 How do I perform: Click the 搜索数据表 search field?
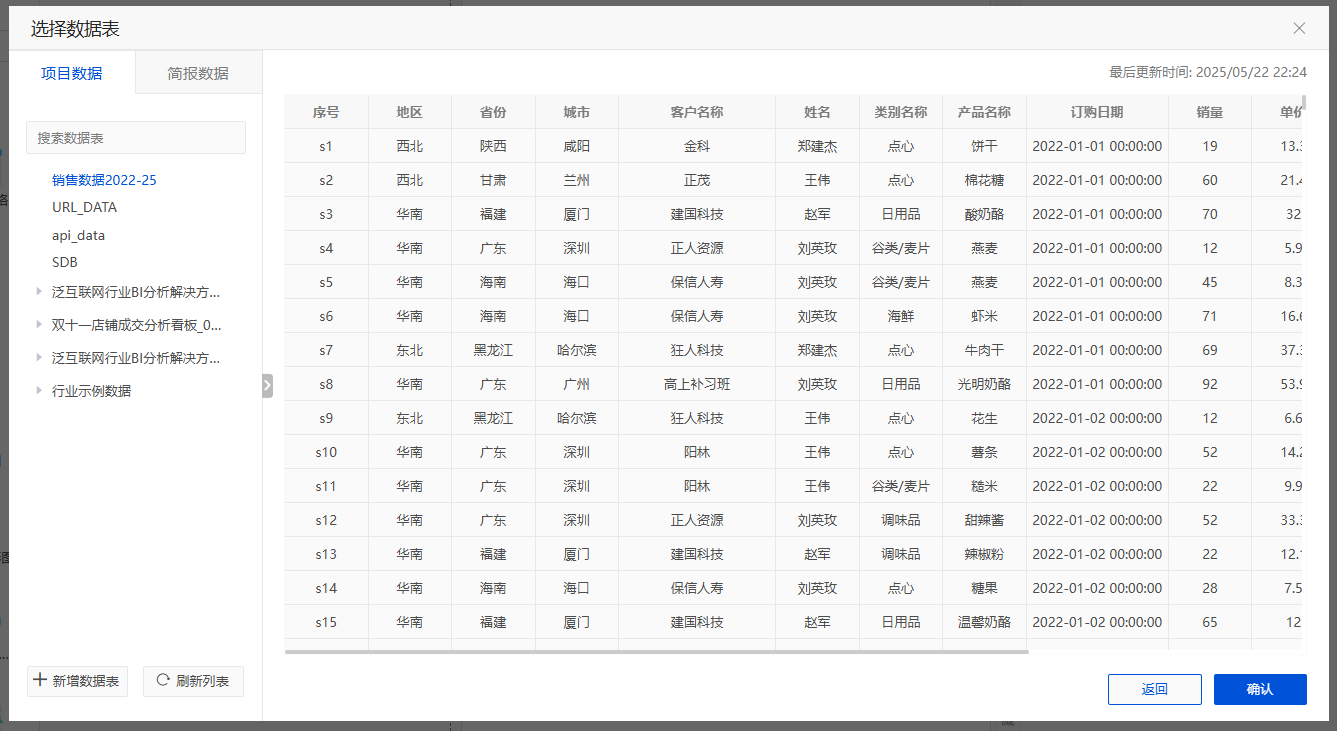tap(136, 138)
